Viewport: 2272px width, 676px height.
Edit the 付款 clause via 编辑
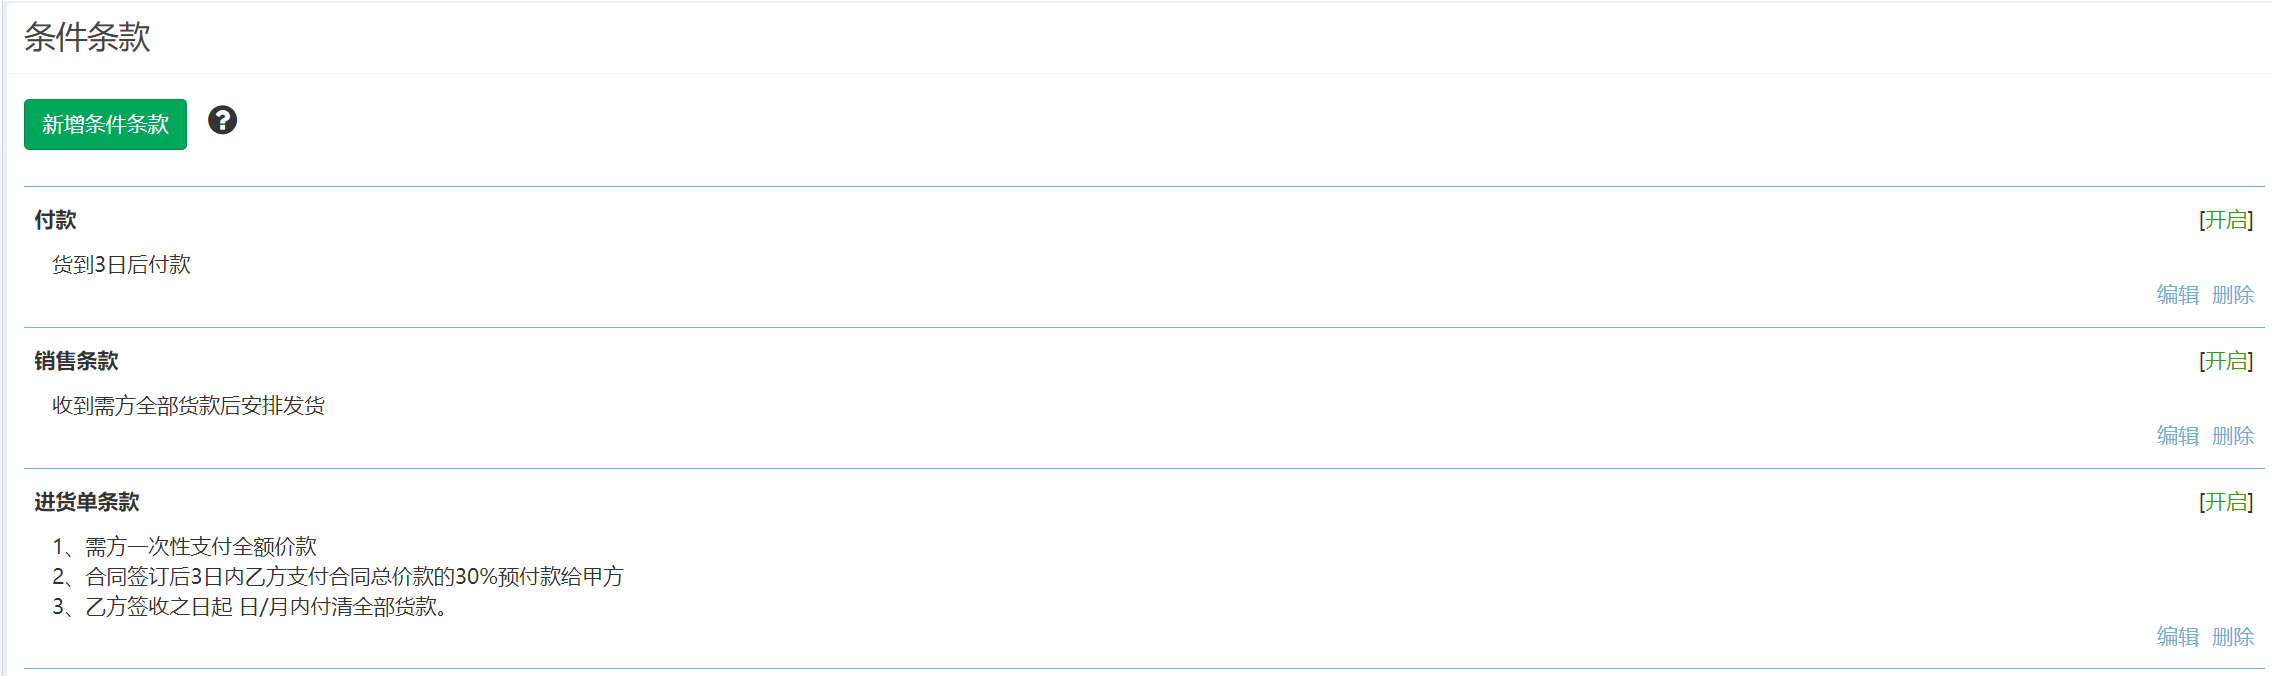(2178, 295)
